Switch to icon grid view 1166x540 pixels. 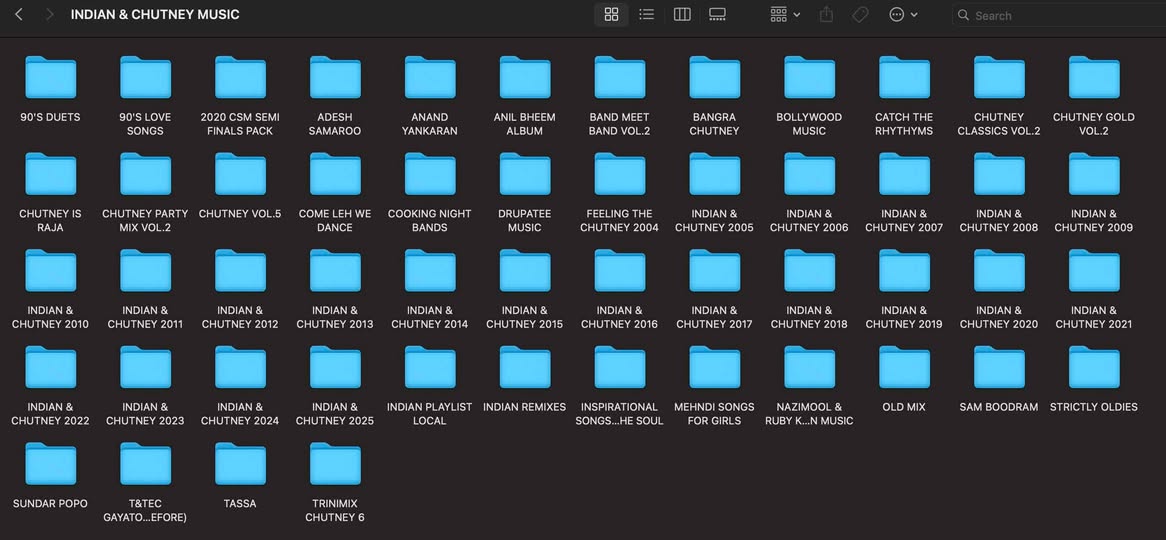click(x=611, y=14)
